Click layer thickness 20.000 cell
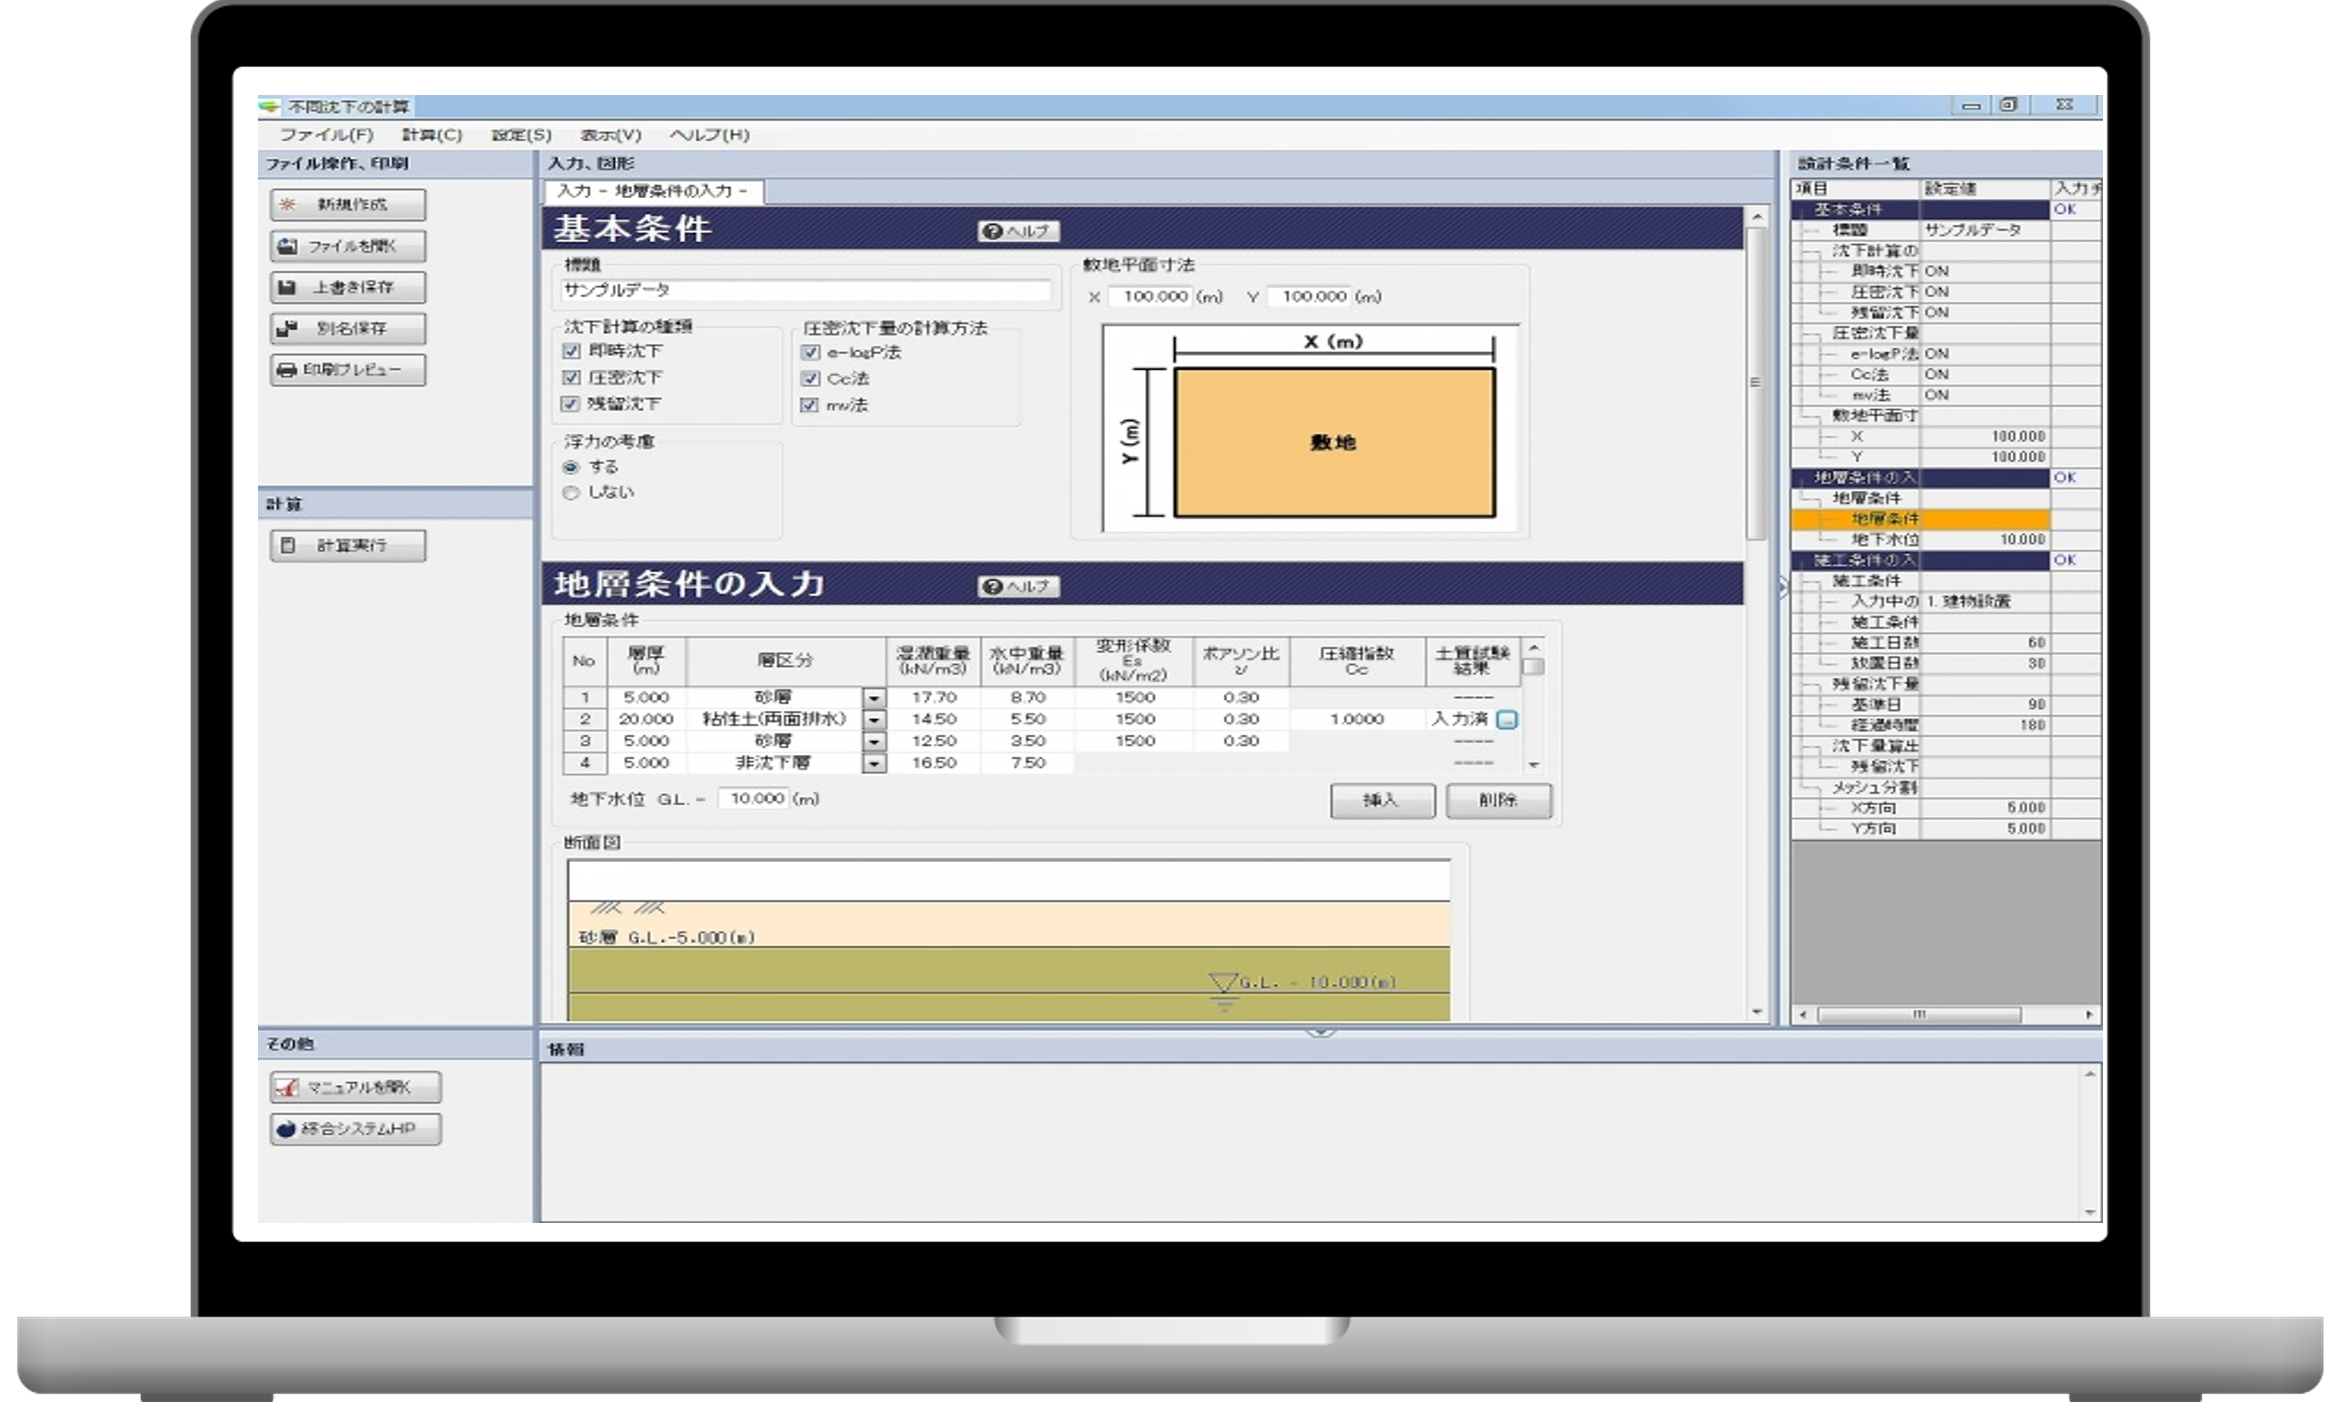This screenshot has height=1402, width=2329. pos(645,719)
